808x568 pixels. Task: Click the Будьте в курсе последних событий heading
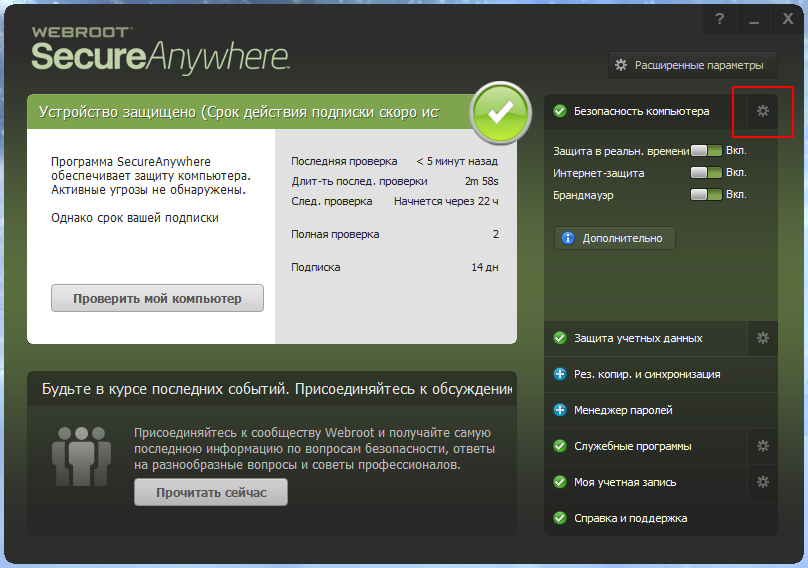click(277, 389)
